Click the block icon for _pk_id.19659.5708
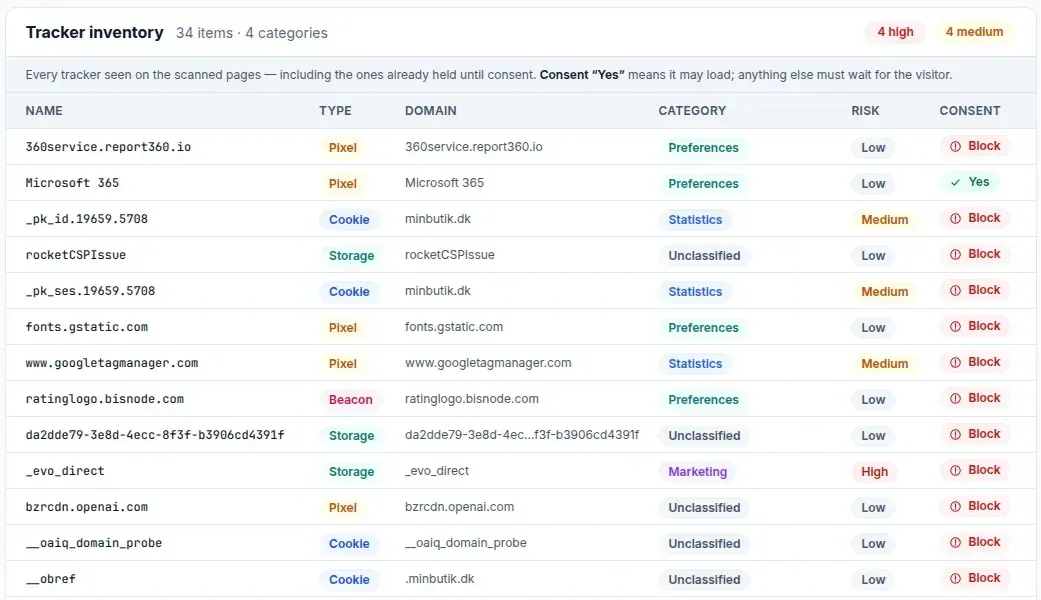 tap(955, 218)
